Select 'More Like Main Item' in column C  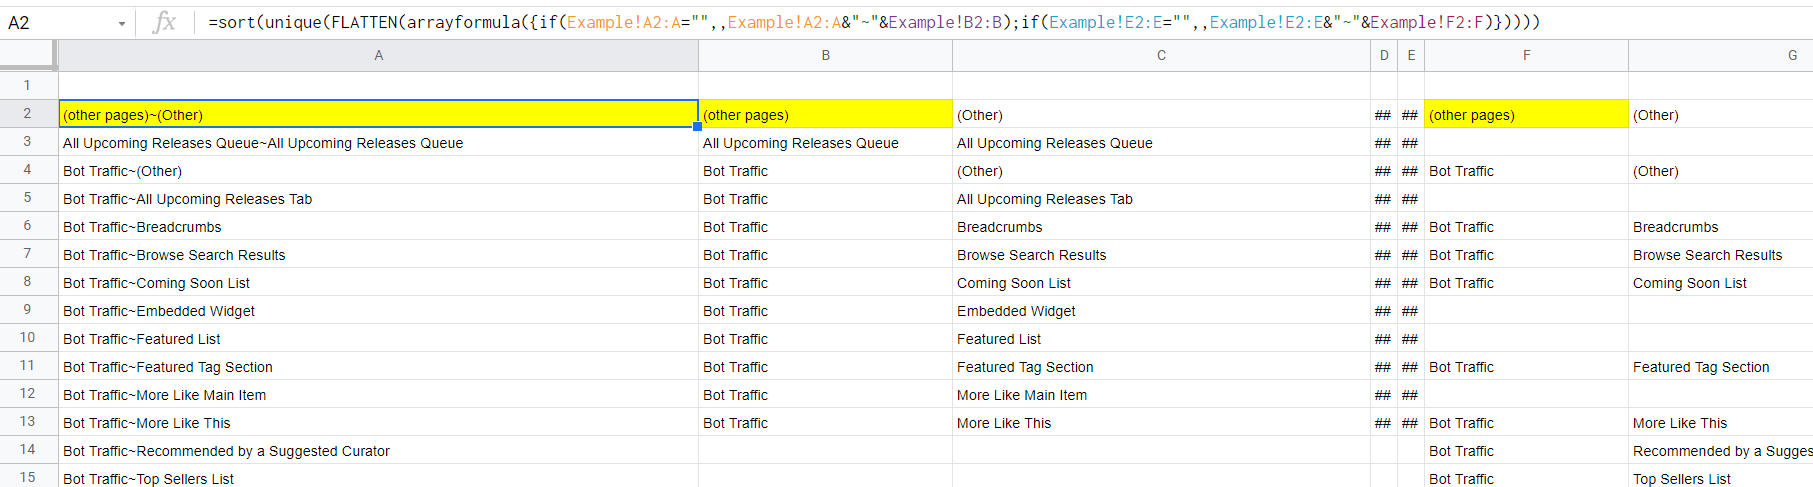pyautogui.click(x=1161, y=394)
